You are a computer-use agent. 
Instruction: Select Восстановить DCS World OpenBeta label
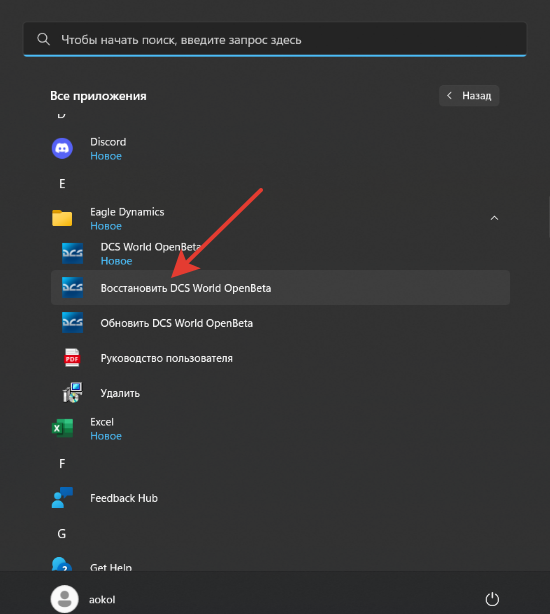pyautogui.click(x=186, y=288)
